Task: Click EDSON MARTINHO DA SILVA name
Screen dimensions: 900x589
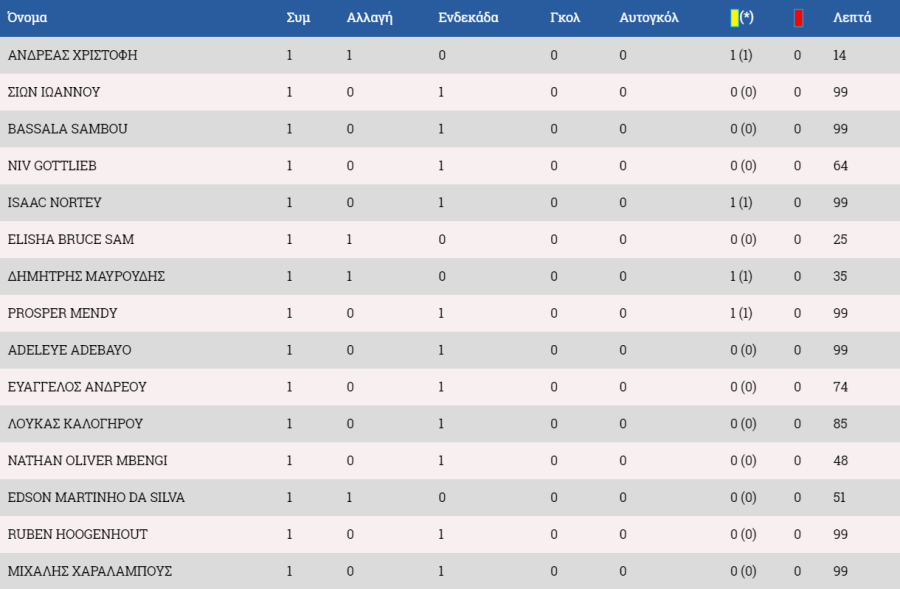Action: [96, 497]
